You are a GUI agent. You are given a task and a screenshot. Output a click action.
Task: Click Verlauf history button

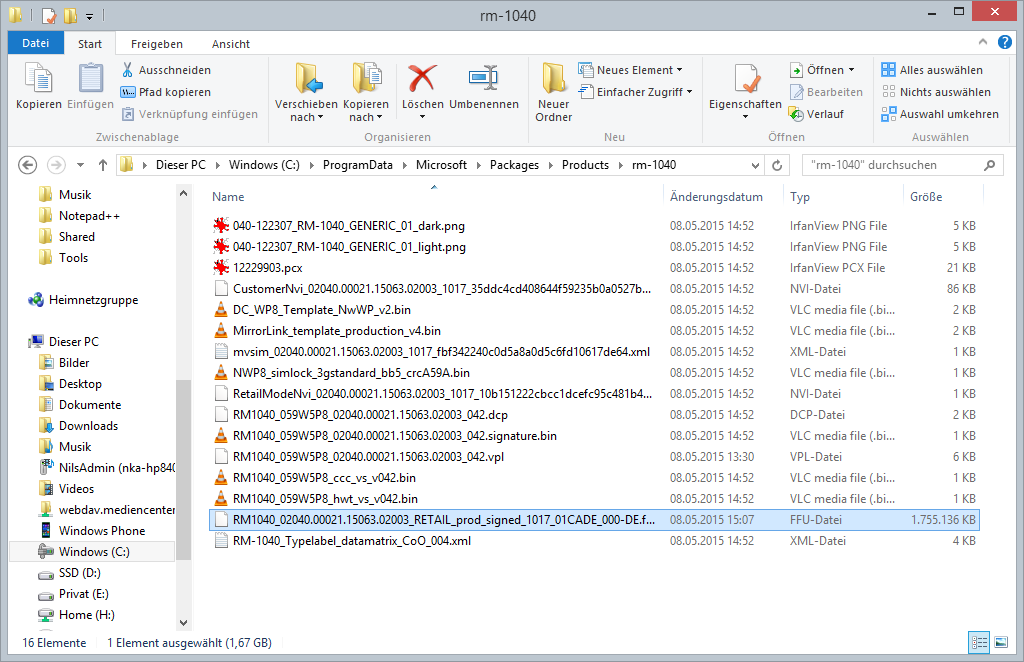[x=817, y=114]
